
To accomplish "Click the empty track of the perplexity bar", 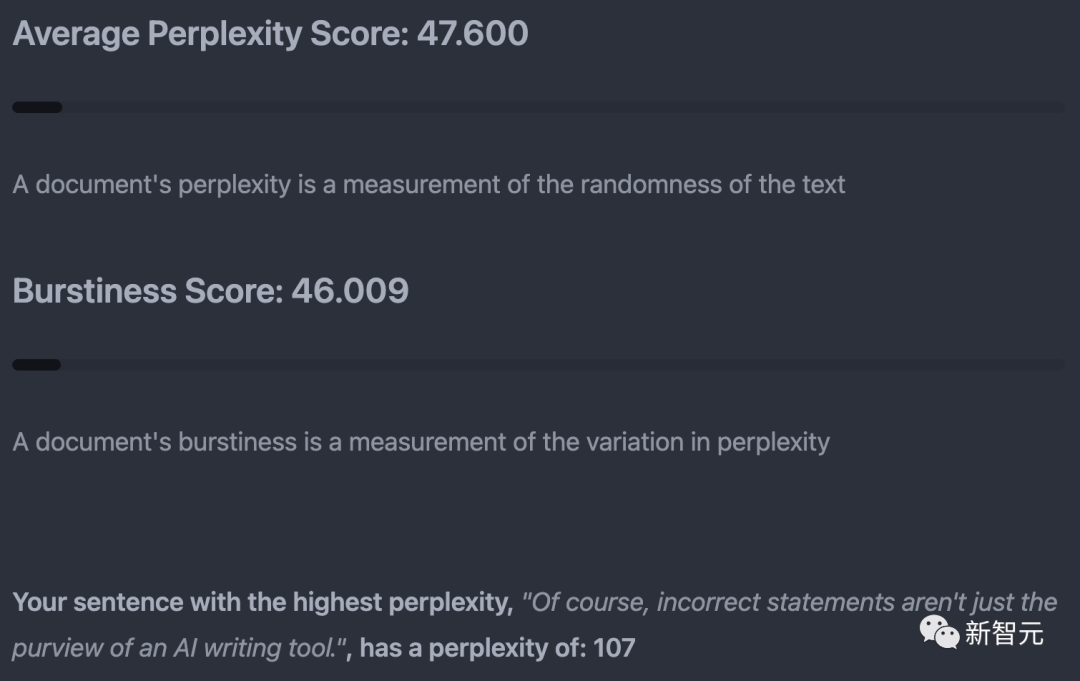I will click(560, 107).
